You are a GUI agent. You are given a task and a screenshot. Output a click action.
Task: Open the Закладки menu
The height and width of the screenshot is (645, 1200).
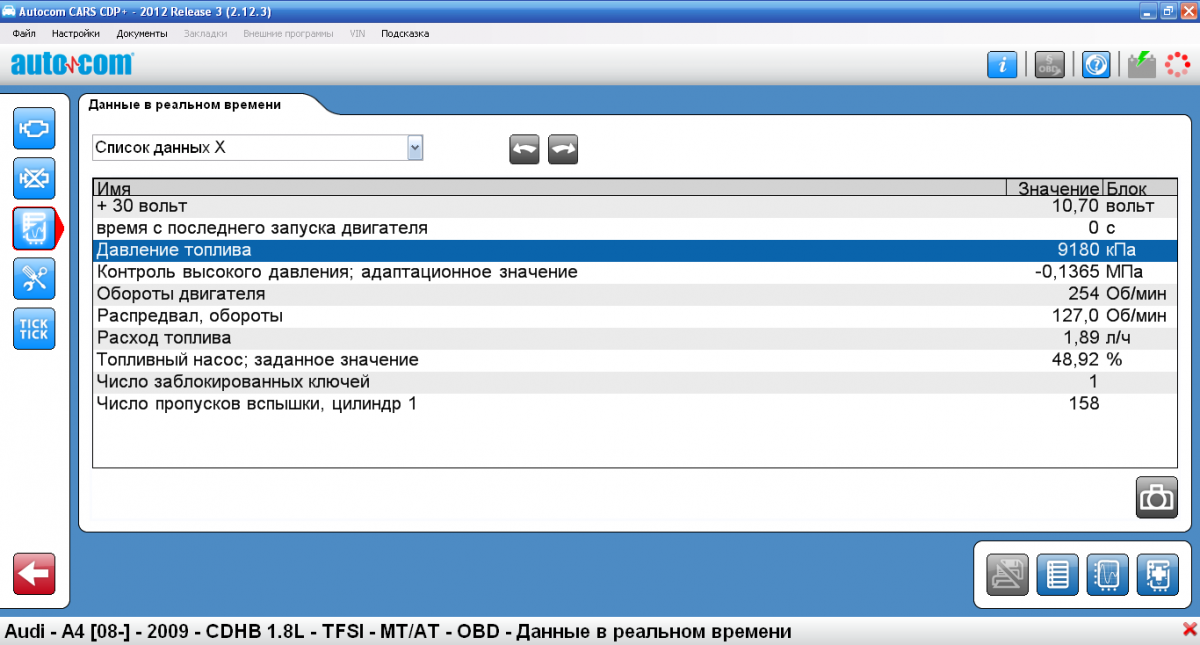206,33
